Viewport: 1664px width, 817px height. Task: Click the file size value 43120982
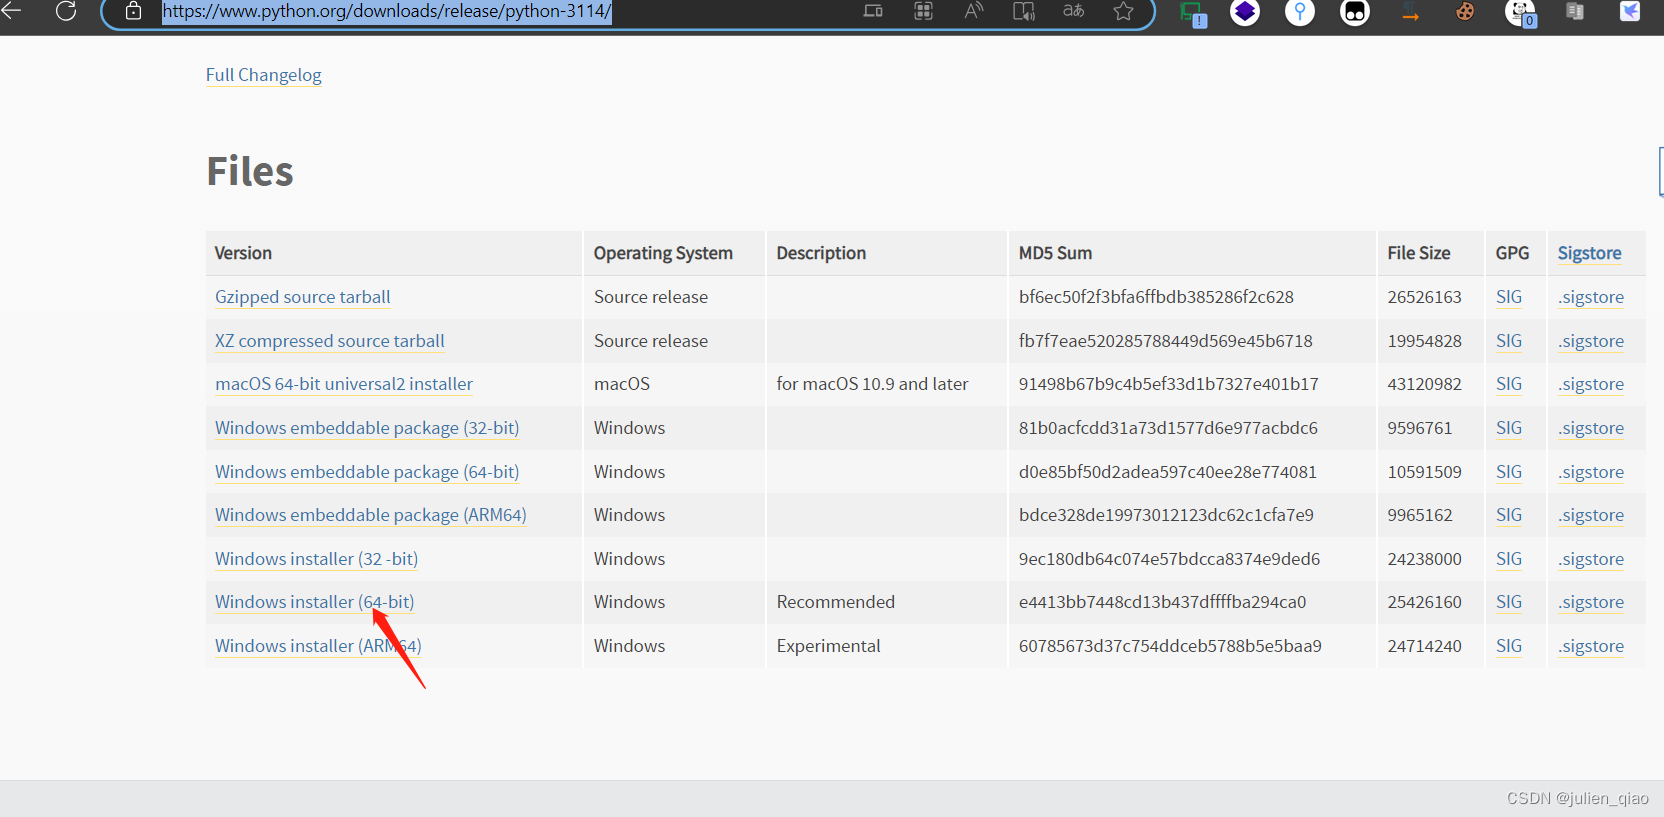[1424, 384]
